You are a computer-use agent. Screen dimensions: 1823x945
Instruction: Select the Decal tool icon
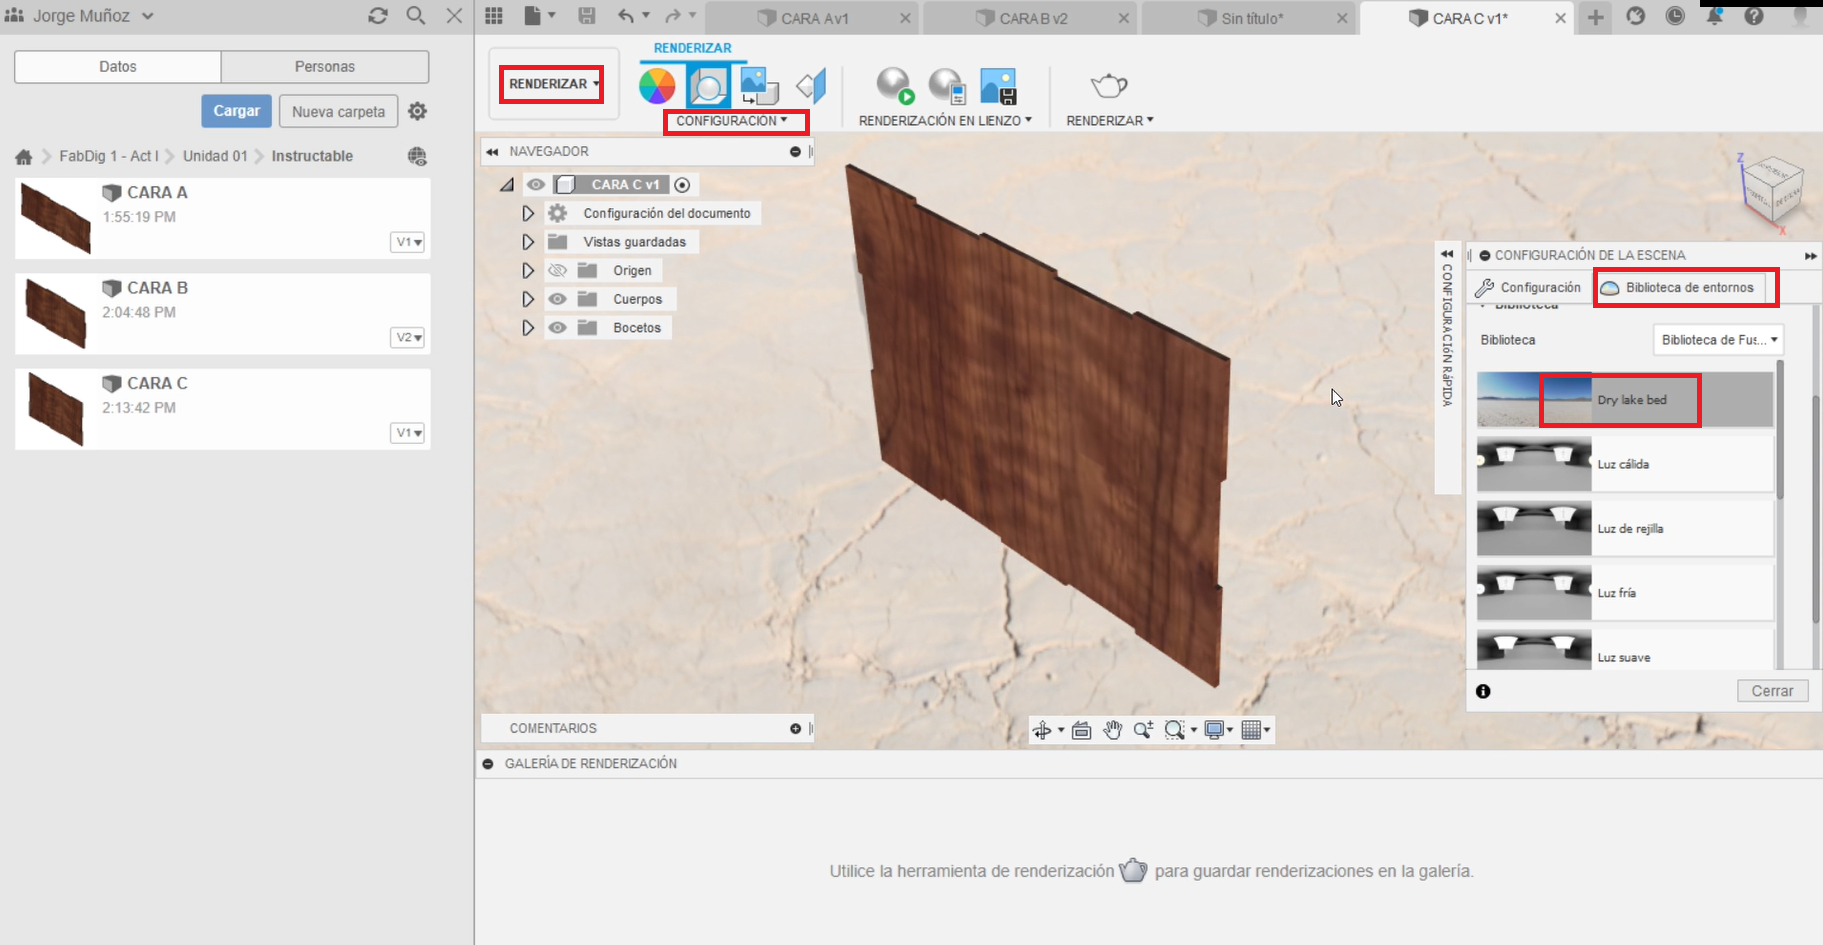pos(759,86)
